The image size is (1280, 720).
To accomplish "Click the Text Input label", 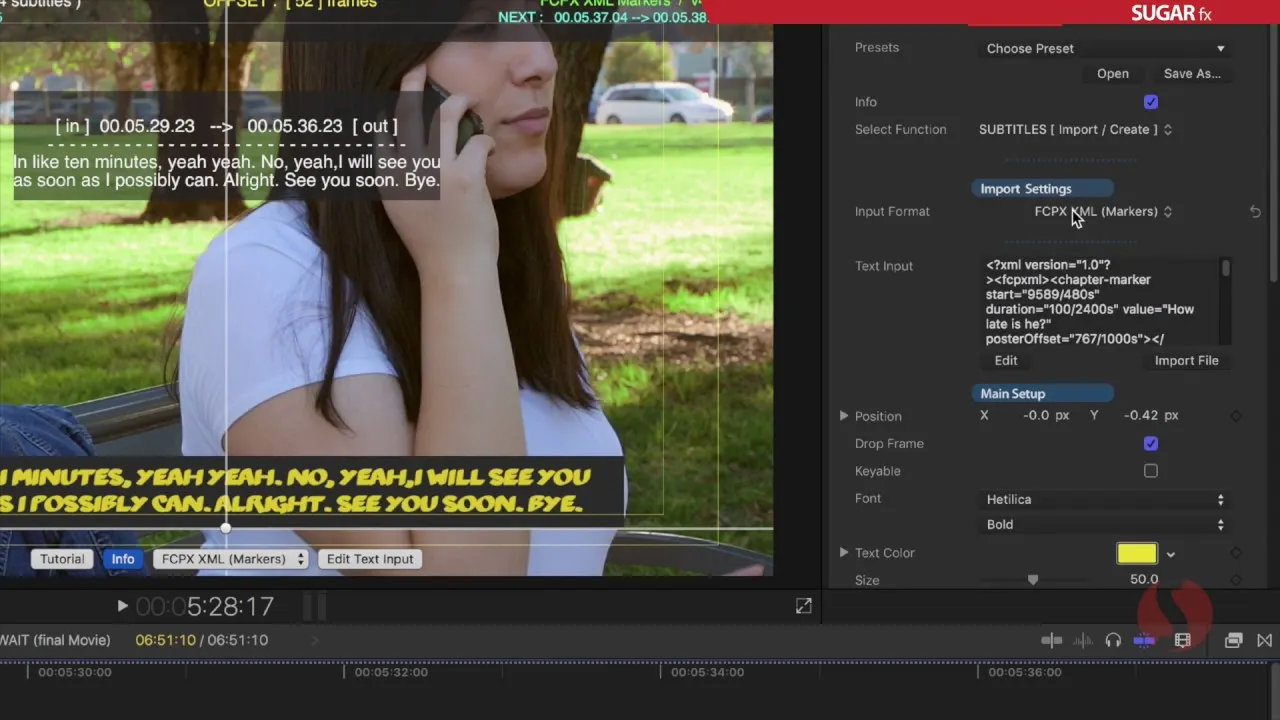I will [884, 266].
